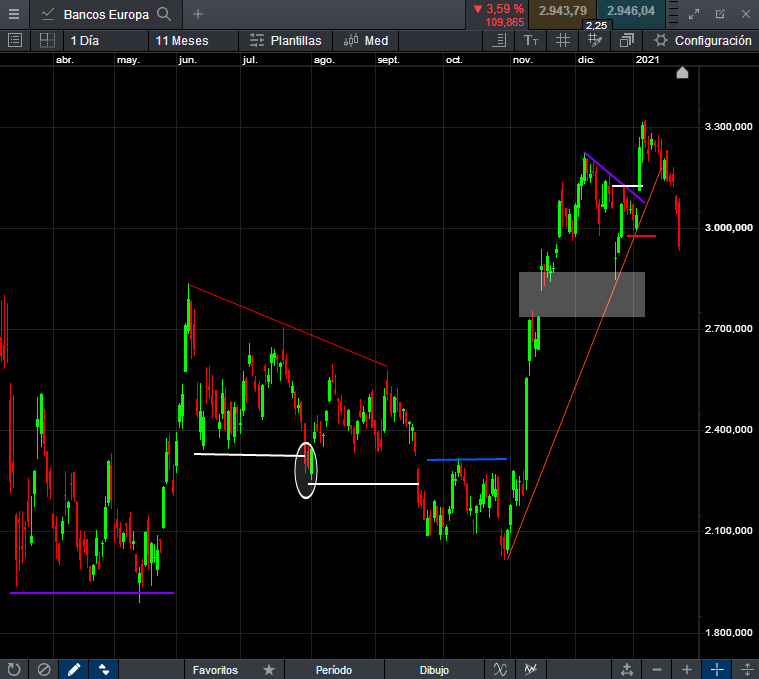Click the sell price 2.943,79
This screenshot has height=679, width=759.
(x=562, y=11)
